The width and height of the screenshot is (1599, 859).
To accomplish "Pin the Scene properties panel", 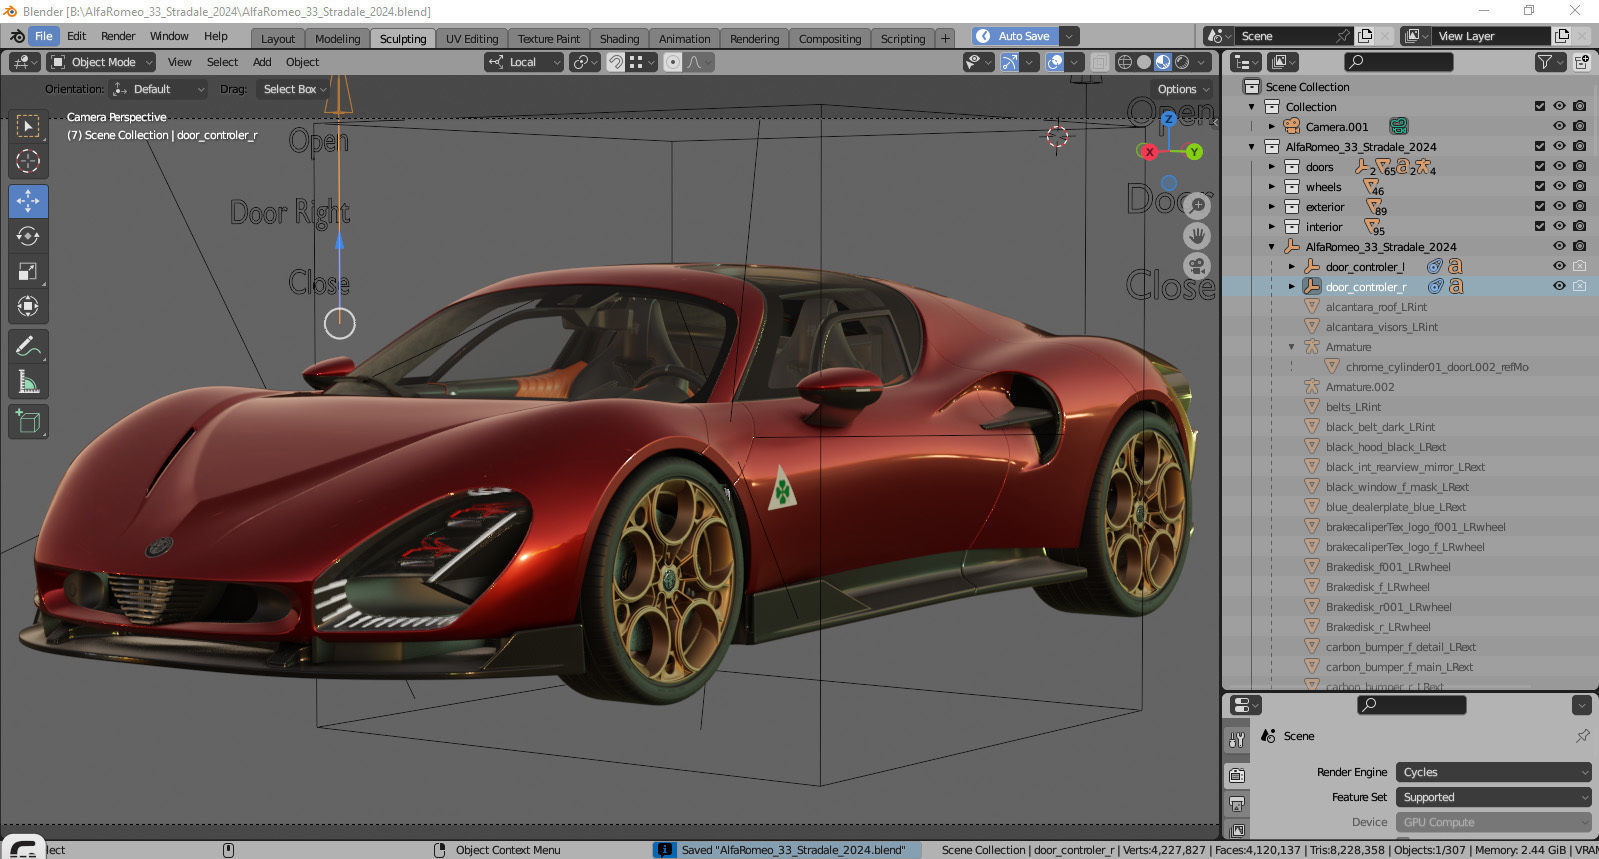I will [x=1583, y=736].
